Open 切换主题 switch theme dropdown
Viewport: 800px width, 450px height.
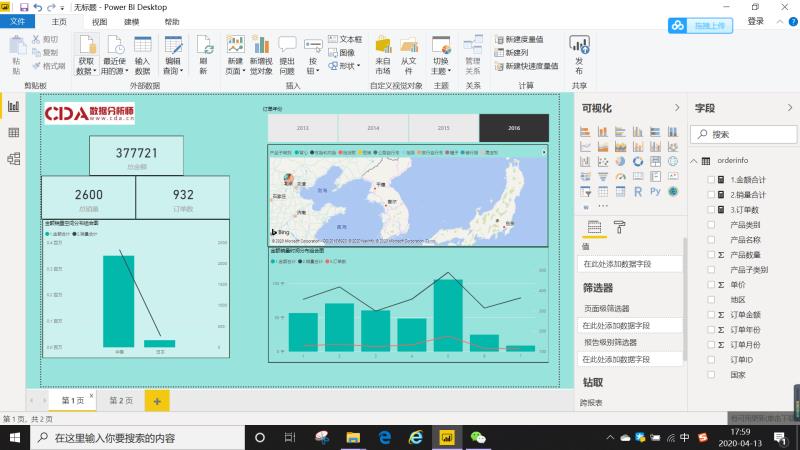click(441, 66)
